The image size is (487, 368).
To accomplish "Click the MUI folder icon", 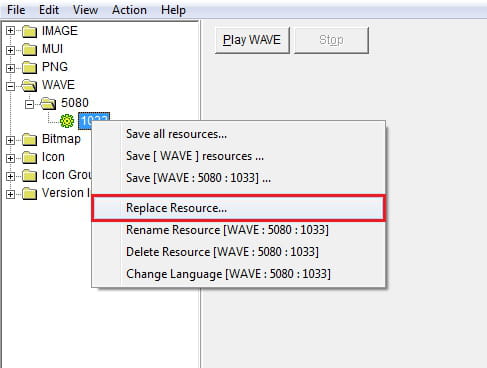I will point(29,50).
